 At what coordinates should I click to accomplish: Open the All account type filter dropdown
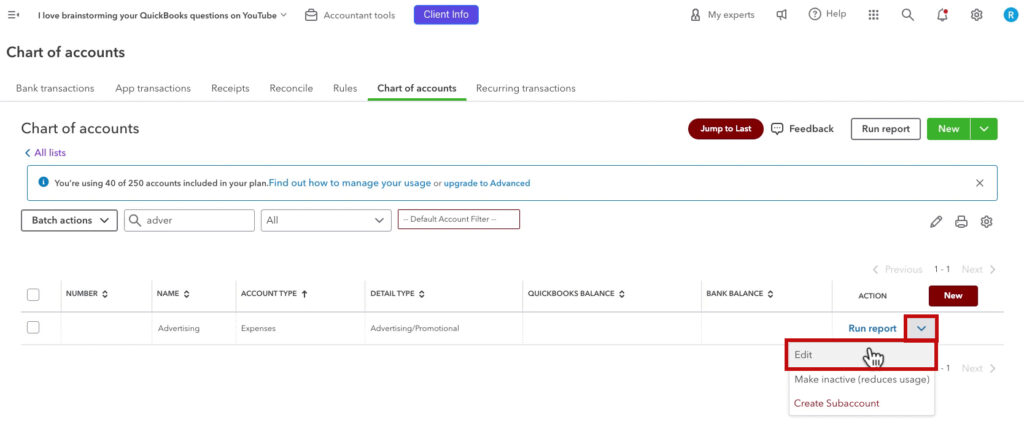(326, 221)
